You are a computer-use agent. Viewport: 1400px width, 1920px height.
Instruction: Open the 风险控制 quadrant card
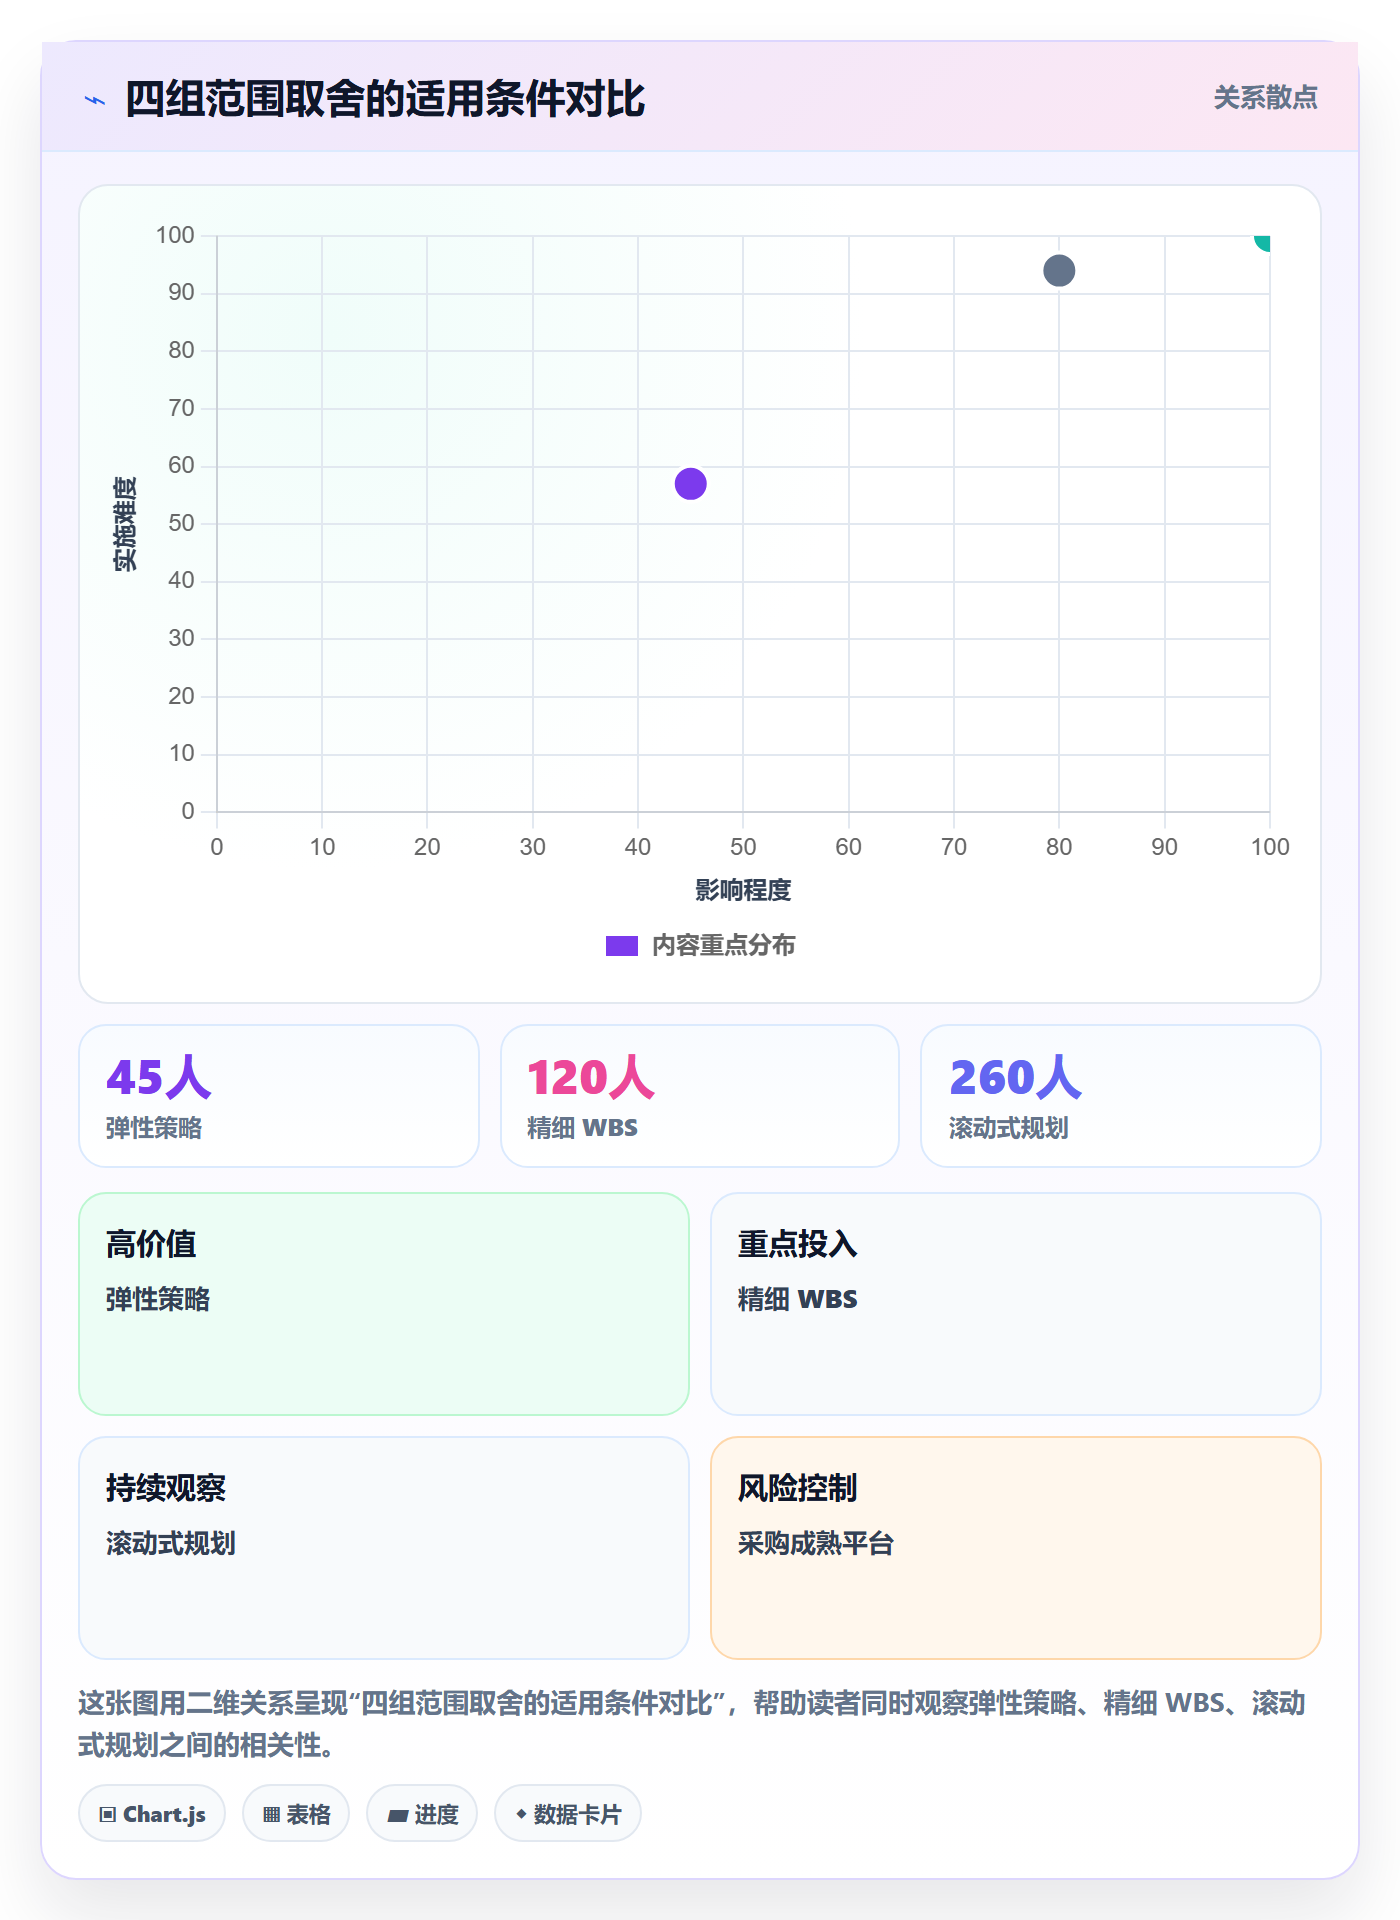[x=1016, y=1548]
